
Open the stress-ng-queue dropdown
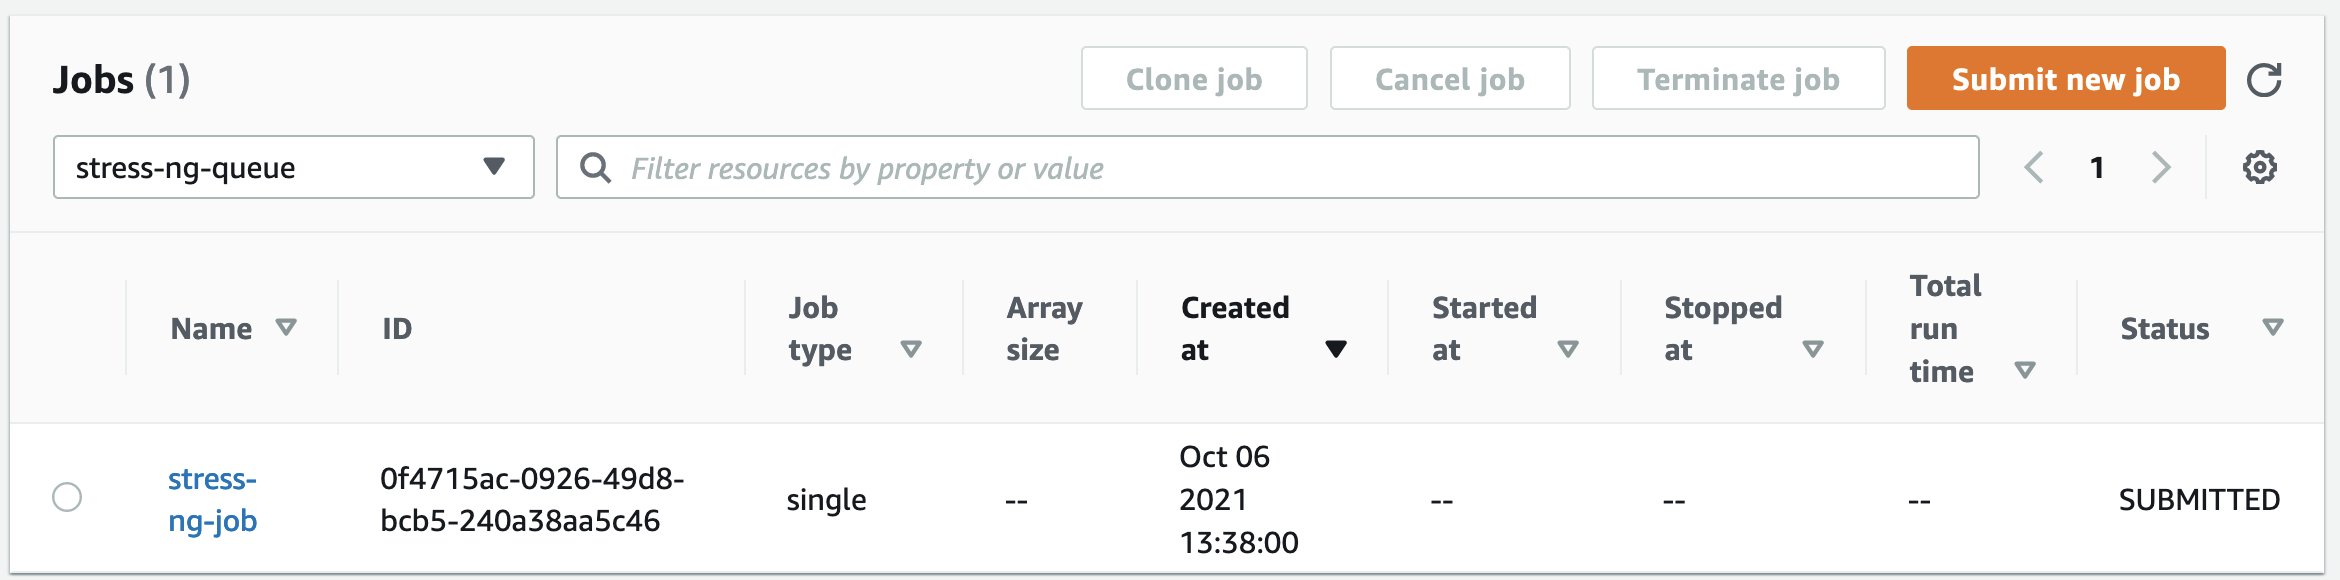pyautogui.click(x=294, y=167)
